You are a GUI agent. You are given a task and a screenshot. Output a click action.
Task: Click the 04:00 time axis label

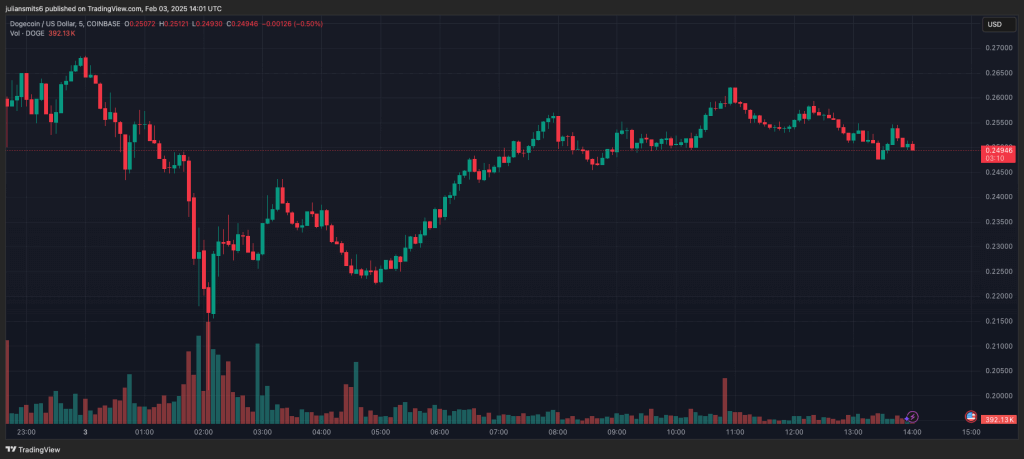(321, 432)
